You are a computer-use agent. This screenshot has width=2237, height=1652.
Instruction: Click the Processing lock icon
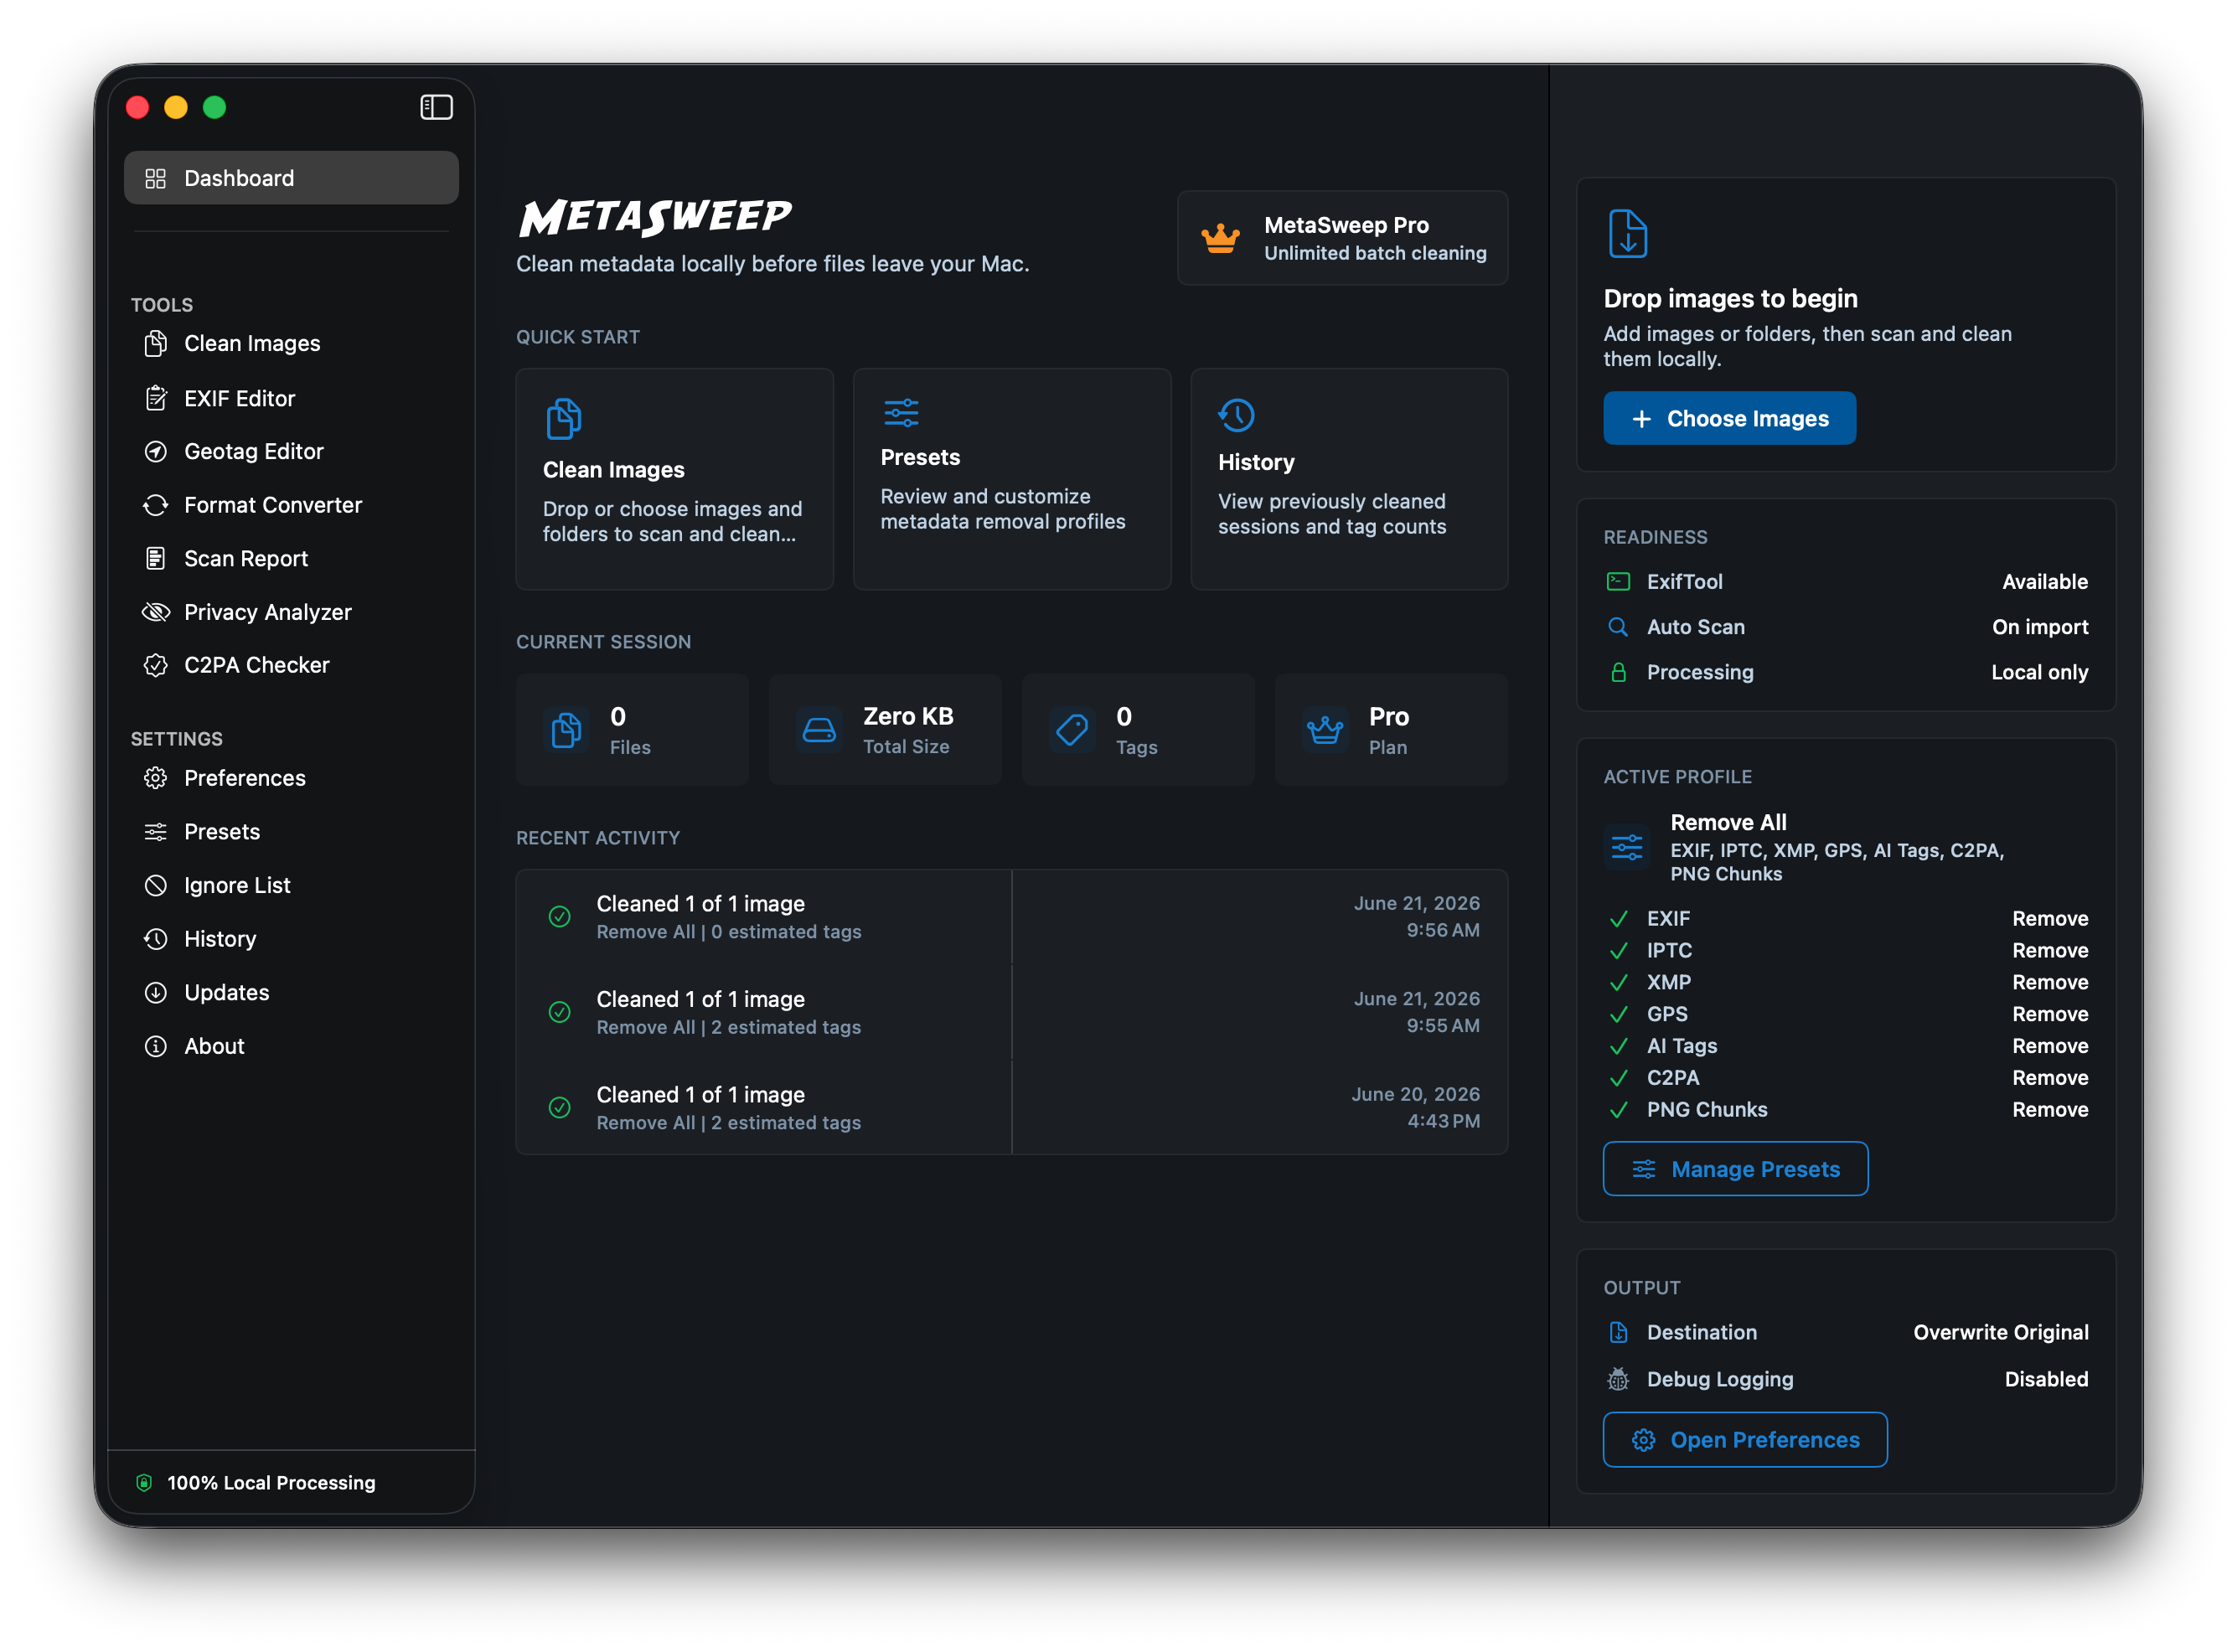[x=1618, y=672]
